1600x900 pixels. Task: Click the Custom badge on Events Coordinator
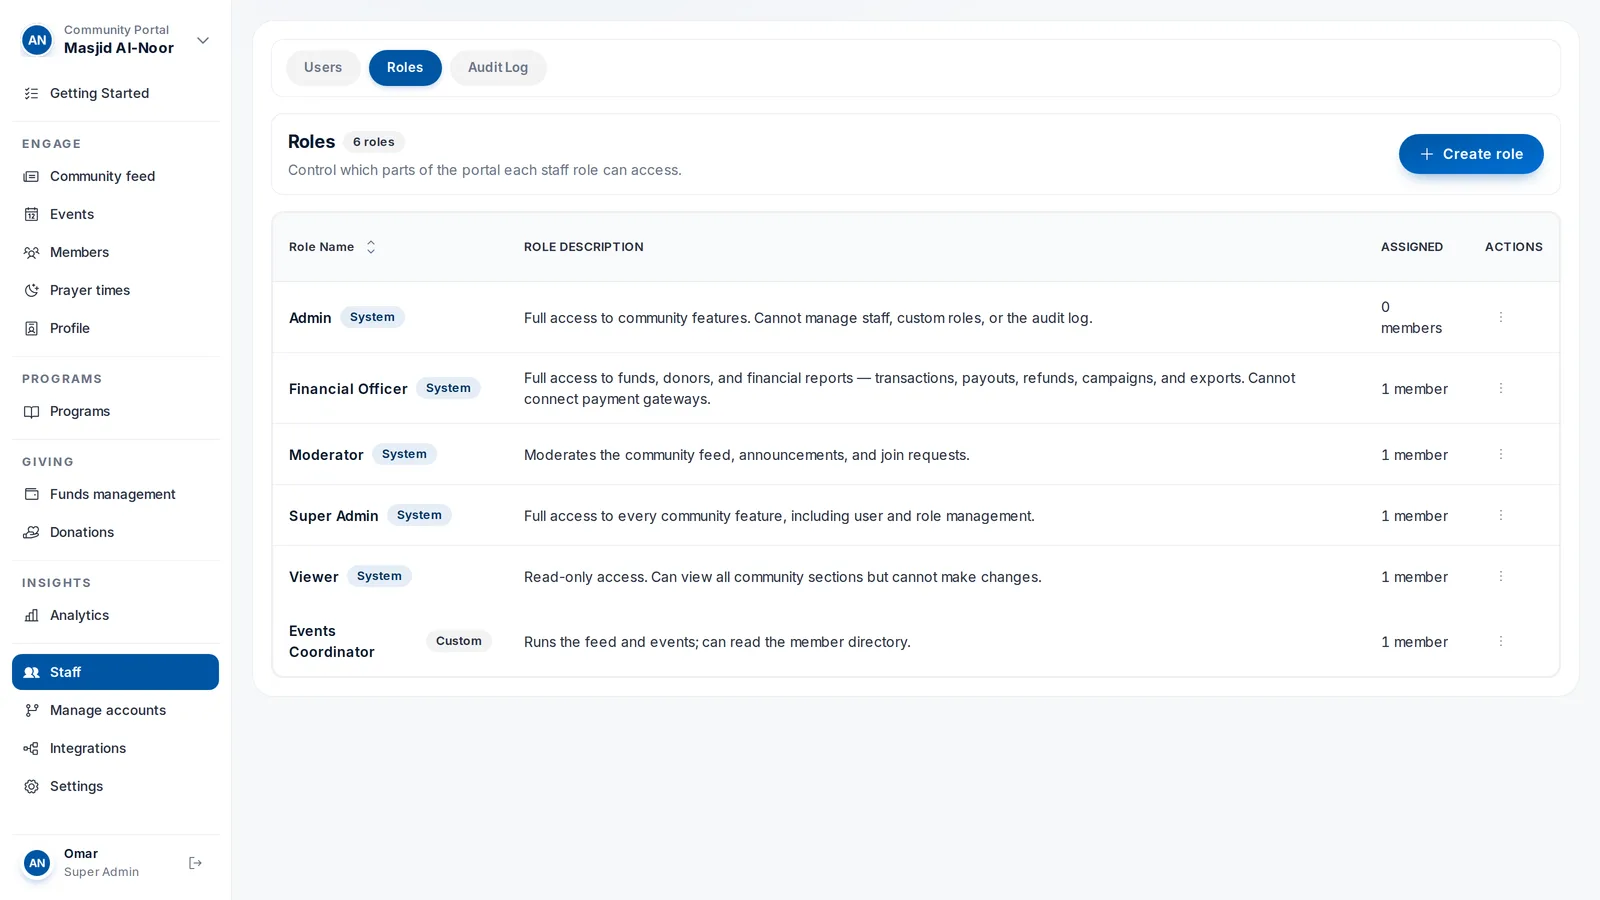tap(459, 641)
